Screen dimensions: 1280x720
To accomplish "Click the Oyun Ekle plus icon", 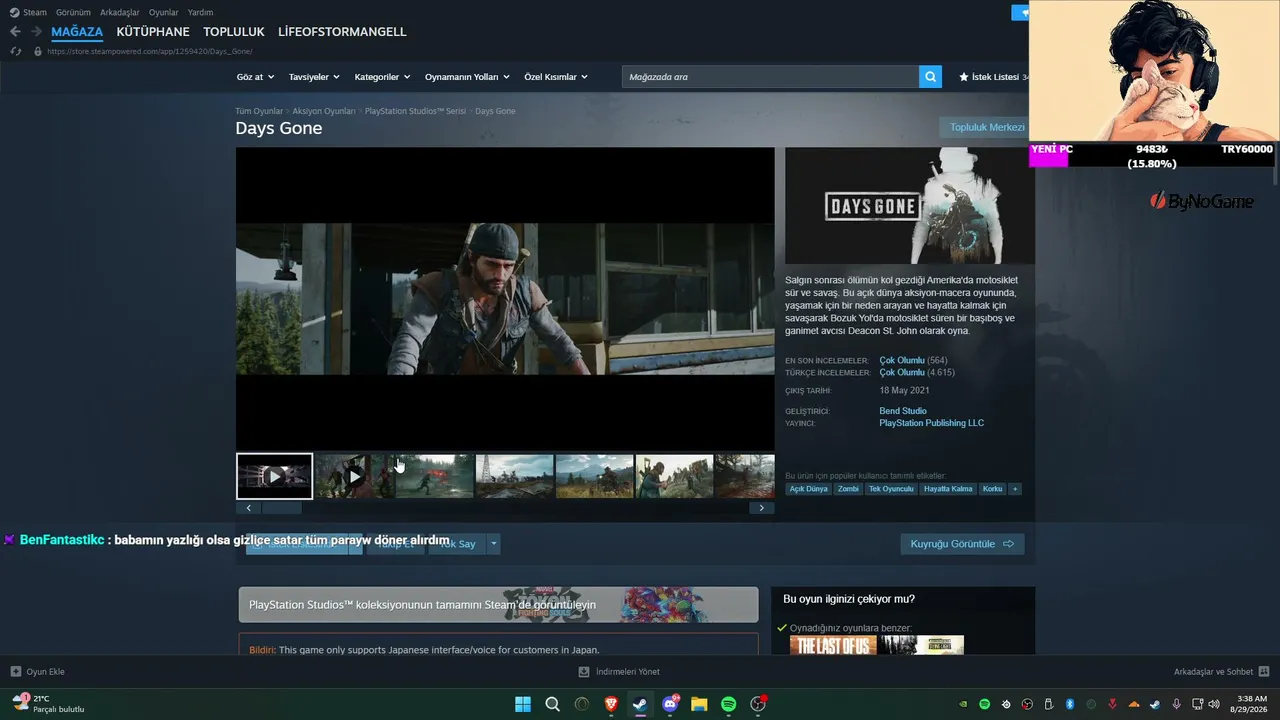I will (15, 672).
